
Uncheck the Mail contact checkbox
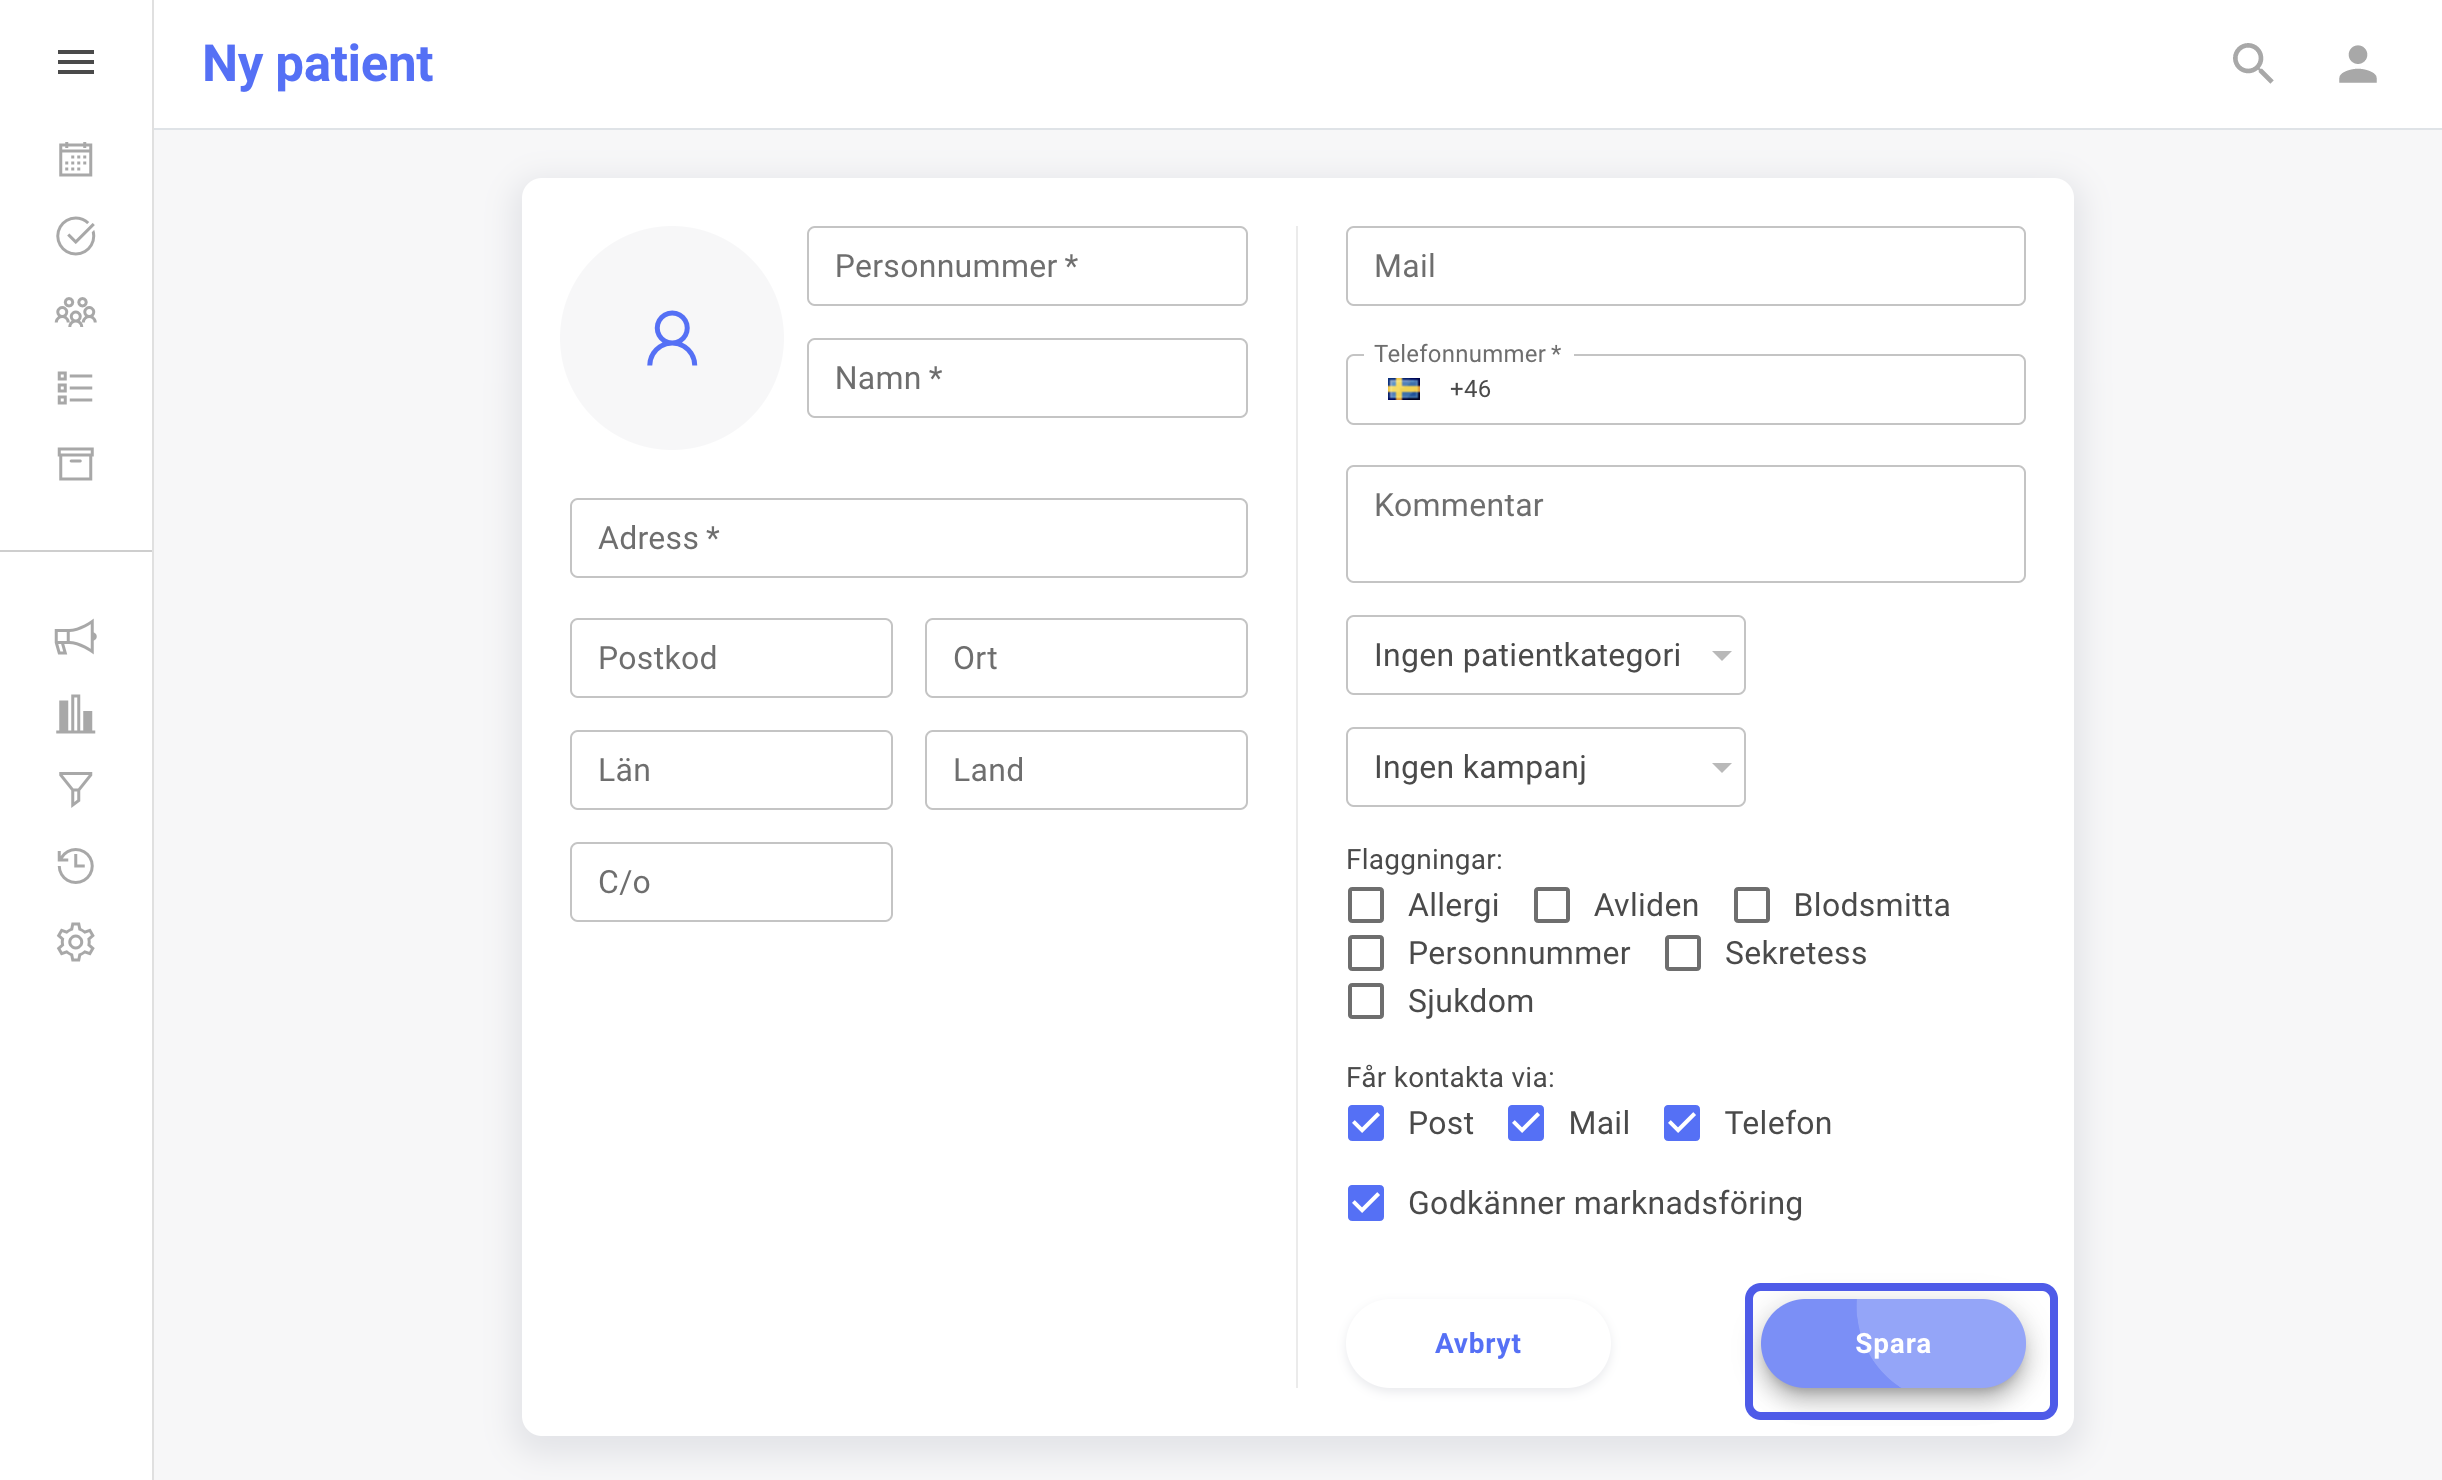point(1526,1123)
